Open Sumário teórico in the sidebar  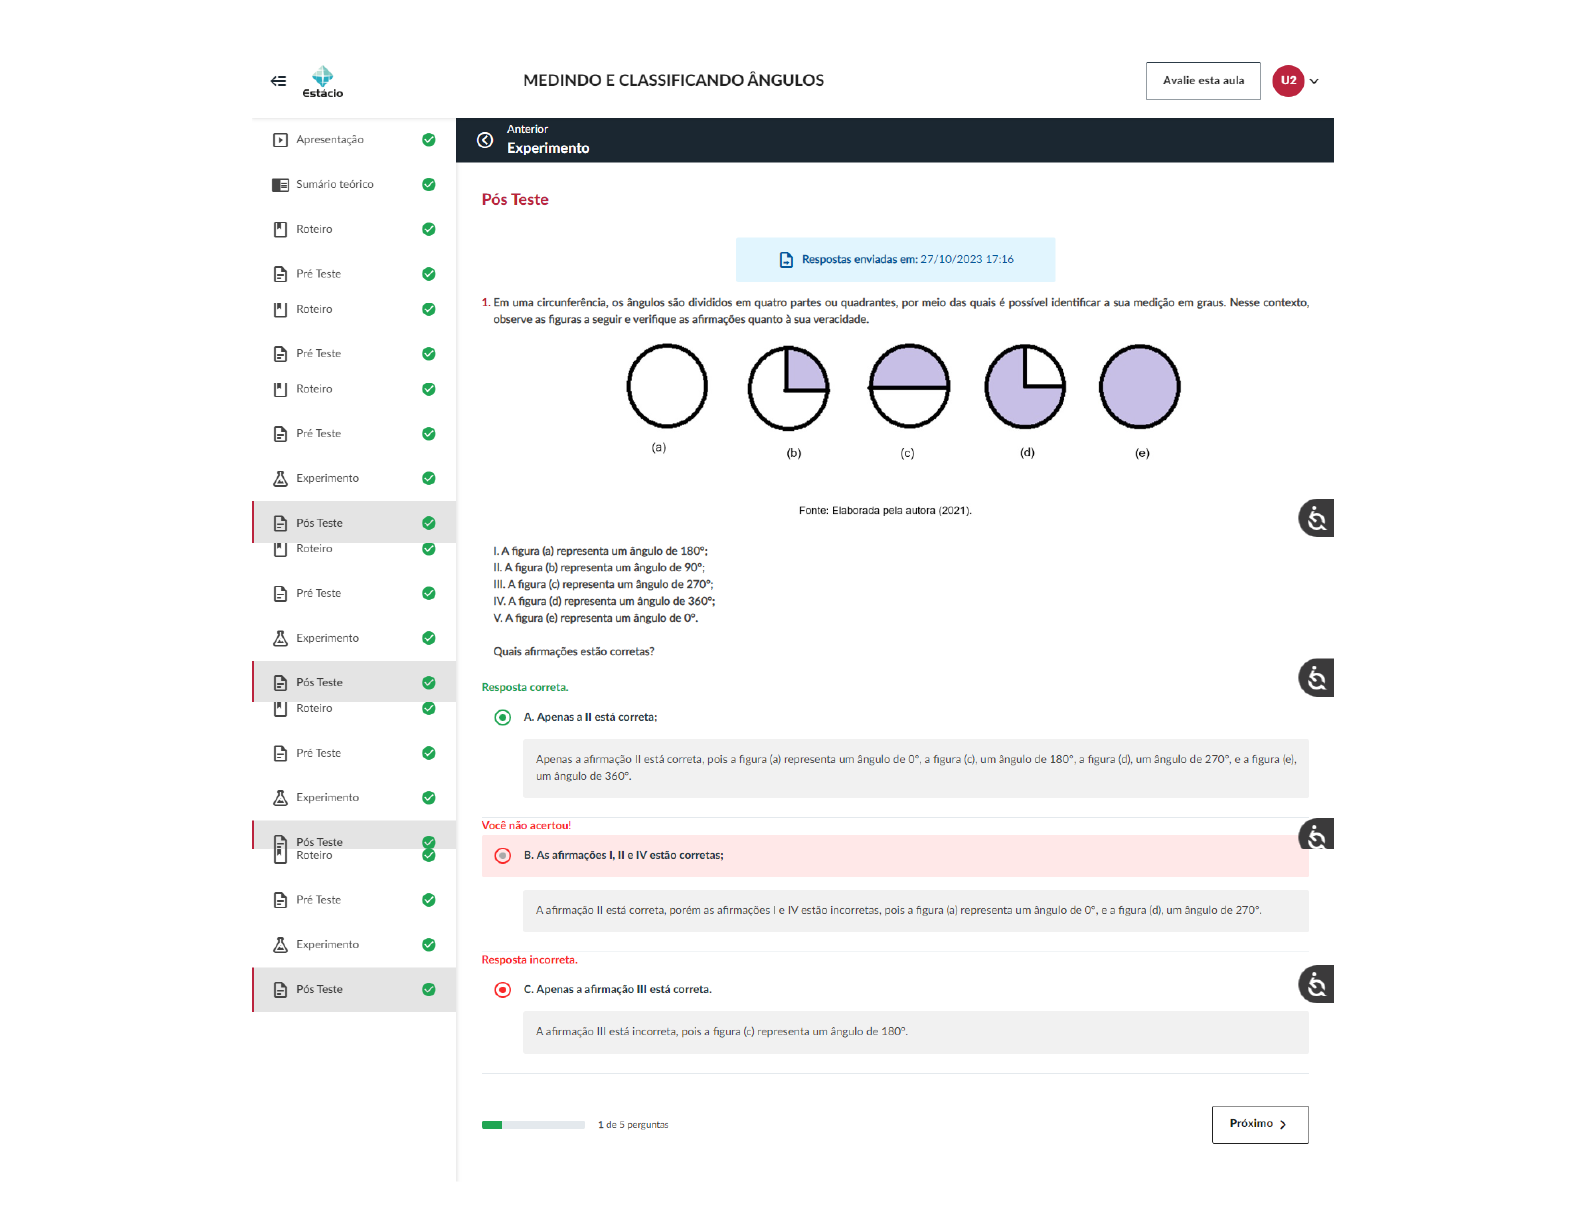click(334, 185)
